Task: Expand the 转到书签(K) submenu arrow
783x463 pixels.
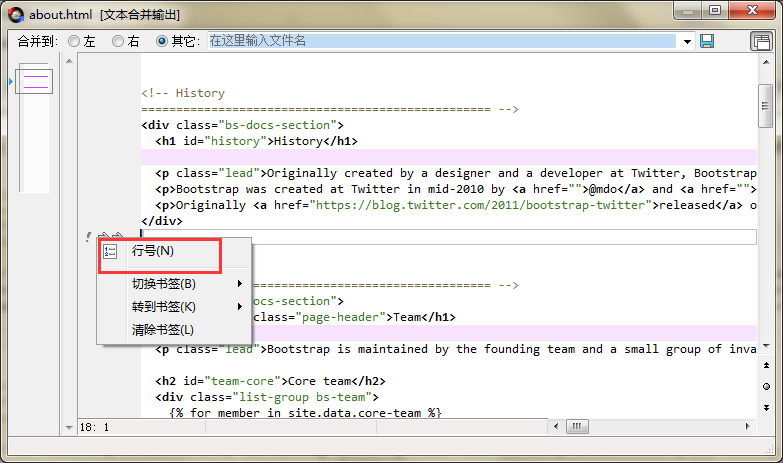Action: tap(240, 307)
